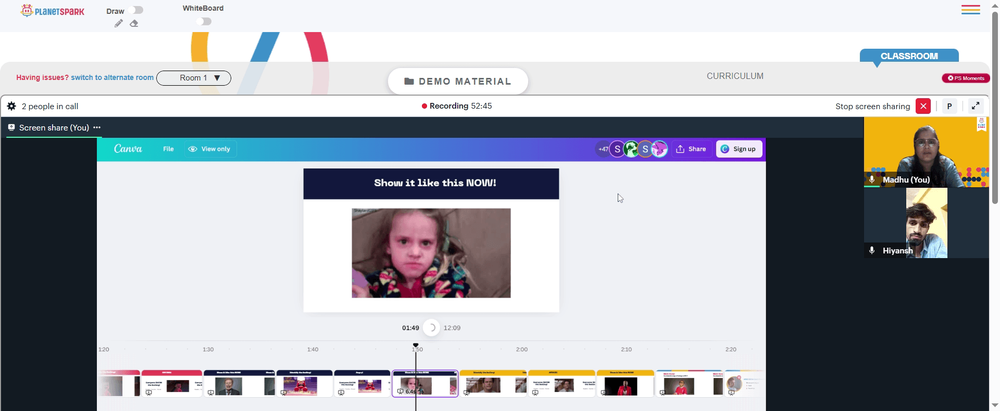Open the DEMO MATERIAL button
The image size is (1000, 411).
[458, 82]
